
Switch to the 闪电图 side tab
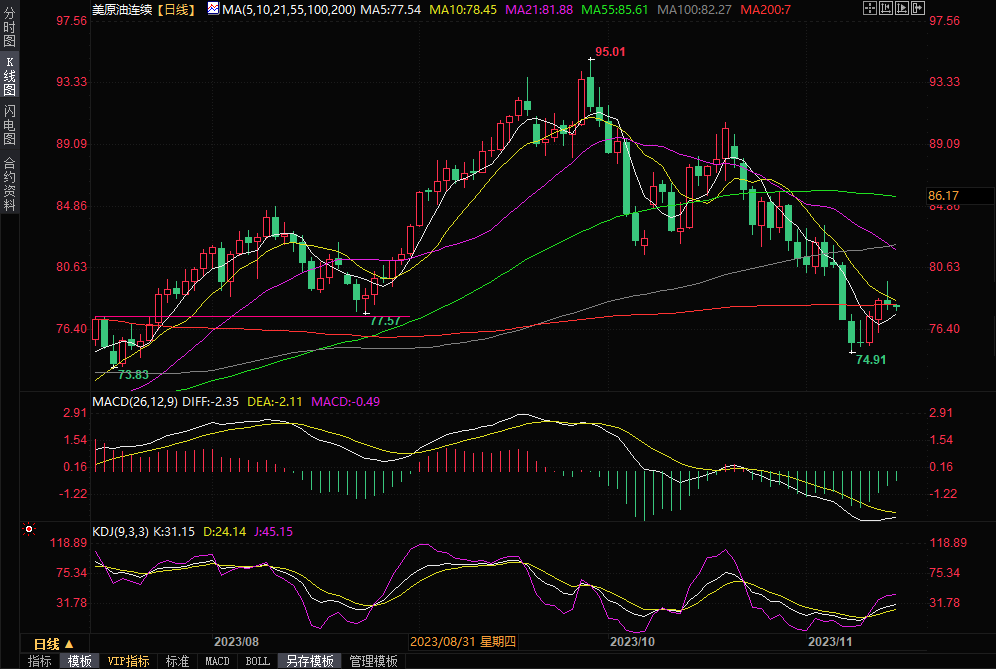pos(10,125)
